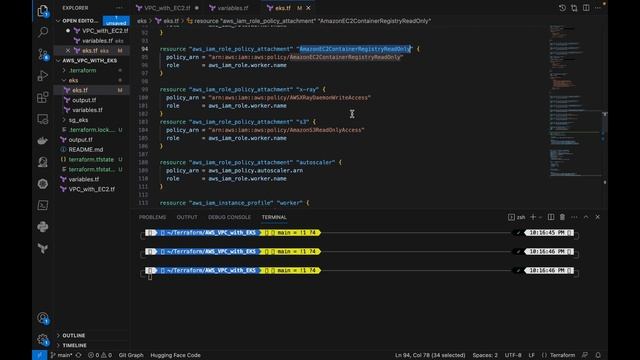The width and height of the screenshot is (640, 360).
Task: Open the Terraform language mode selector
Action: 562,355
